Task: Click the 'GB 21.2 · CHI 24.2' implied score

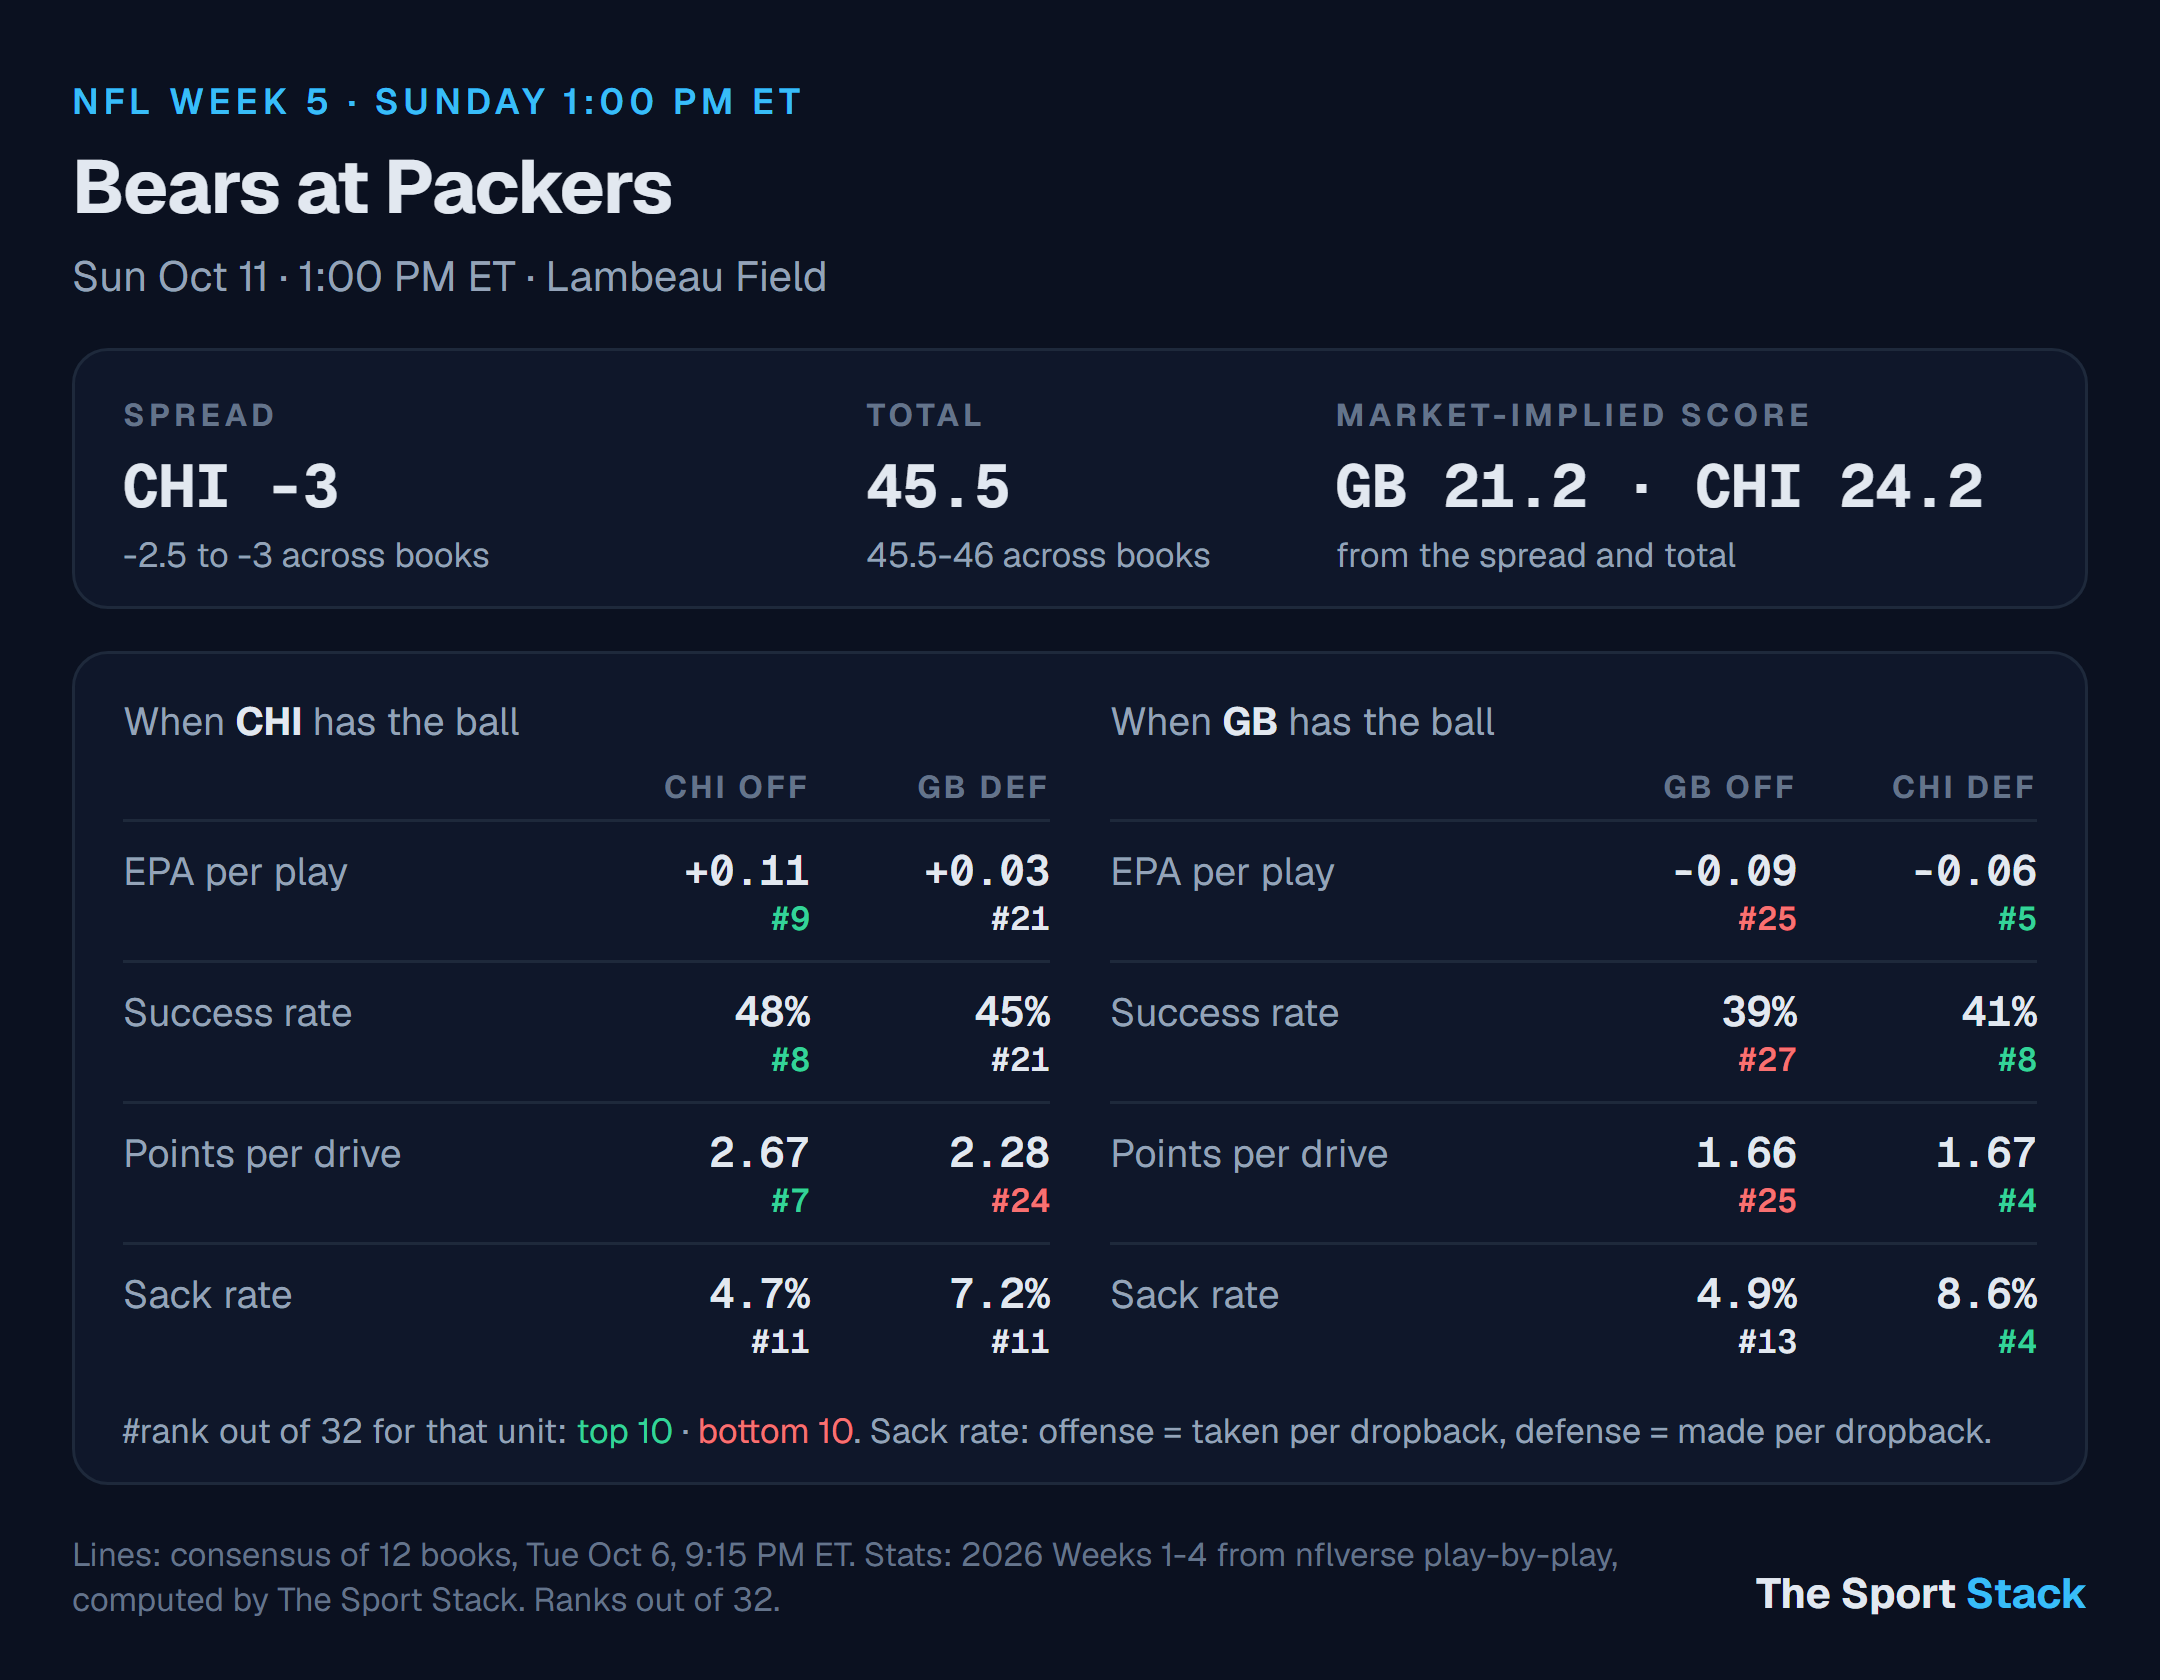Action: 1659,487
